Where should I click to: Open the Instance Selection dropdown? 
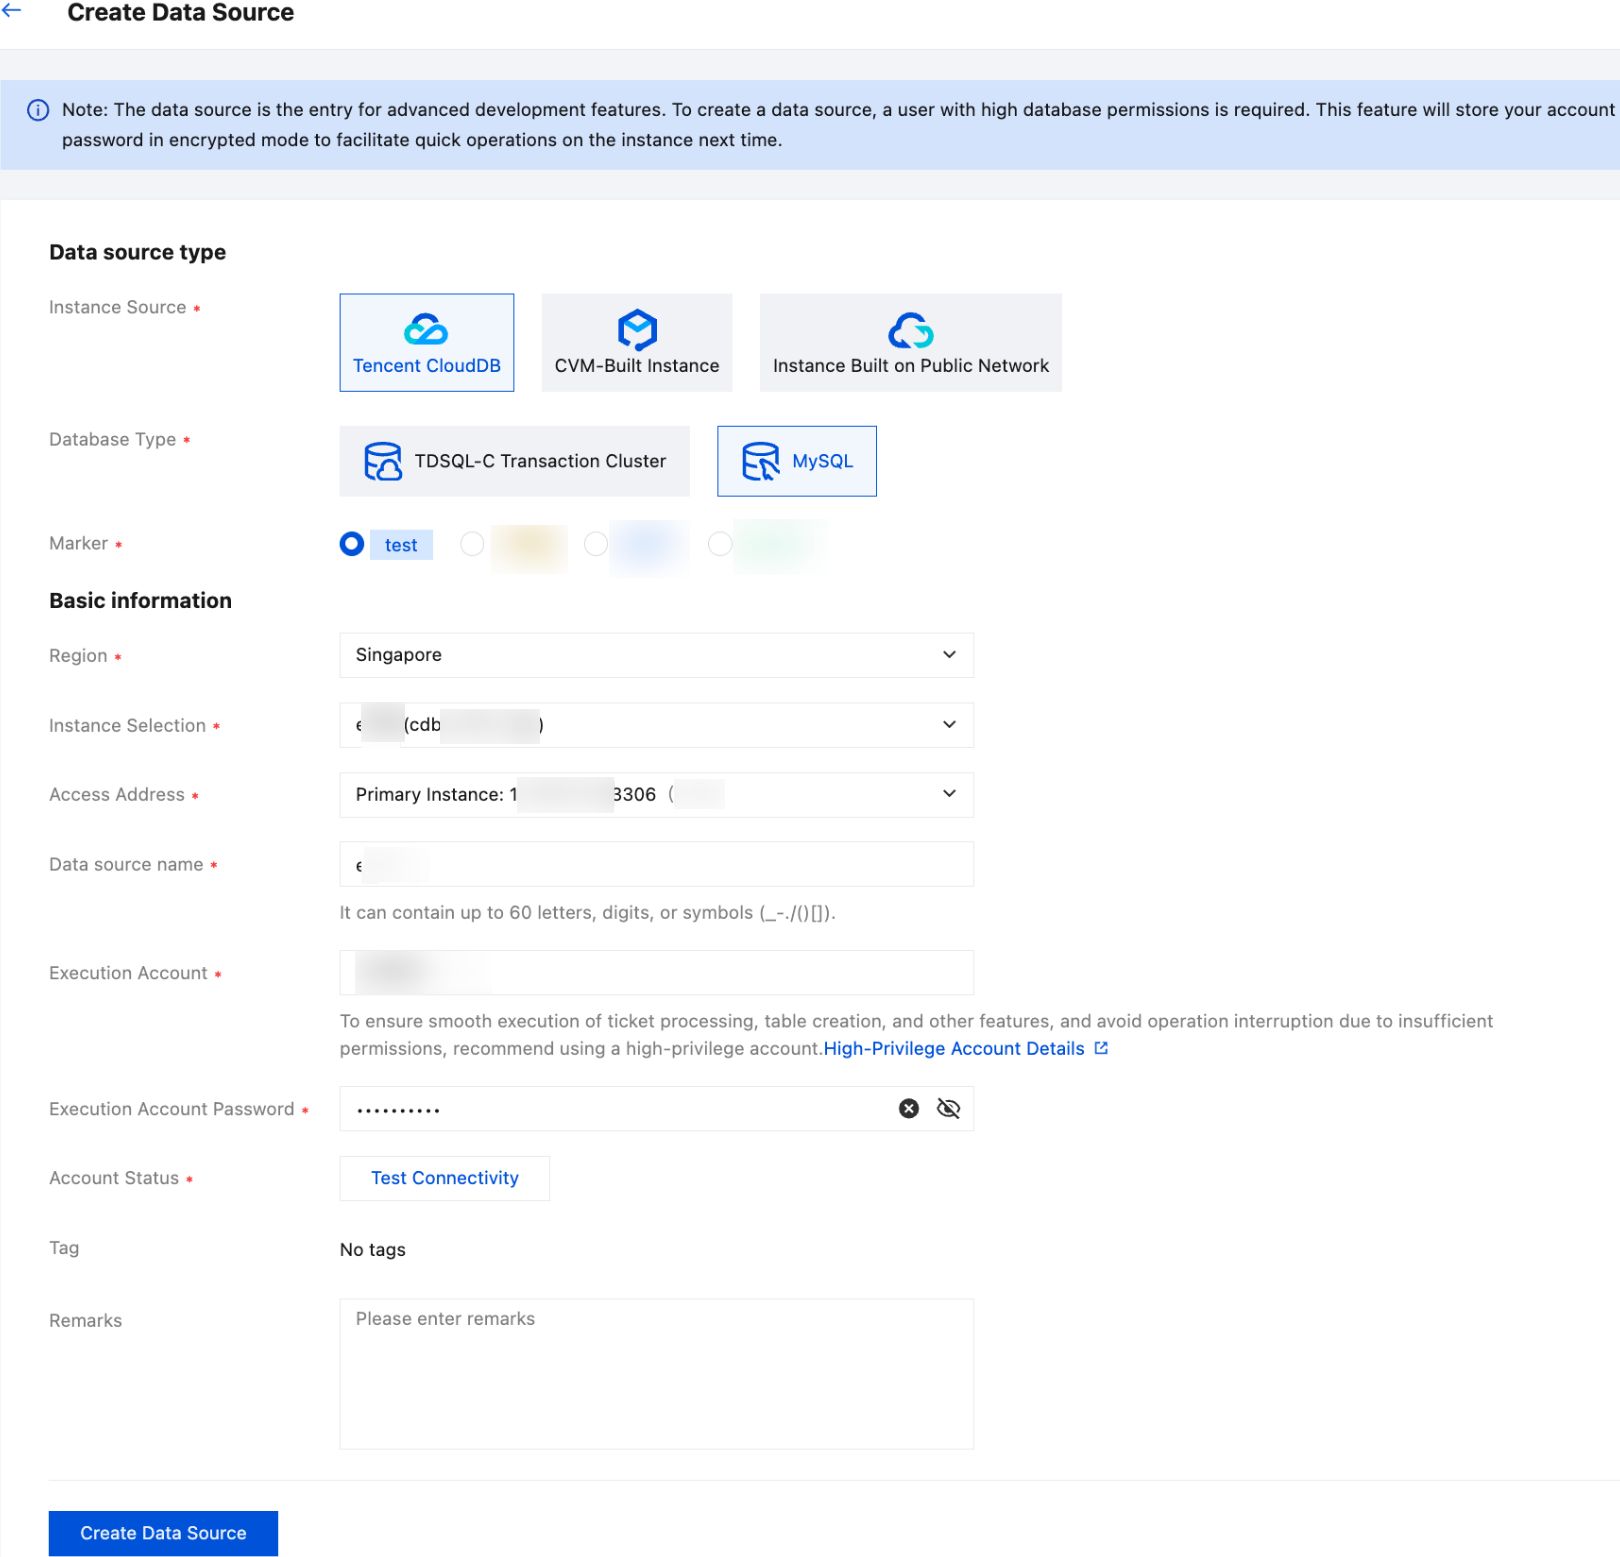[x=657, y=725]
